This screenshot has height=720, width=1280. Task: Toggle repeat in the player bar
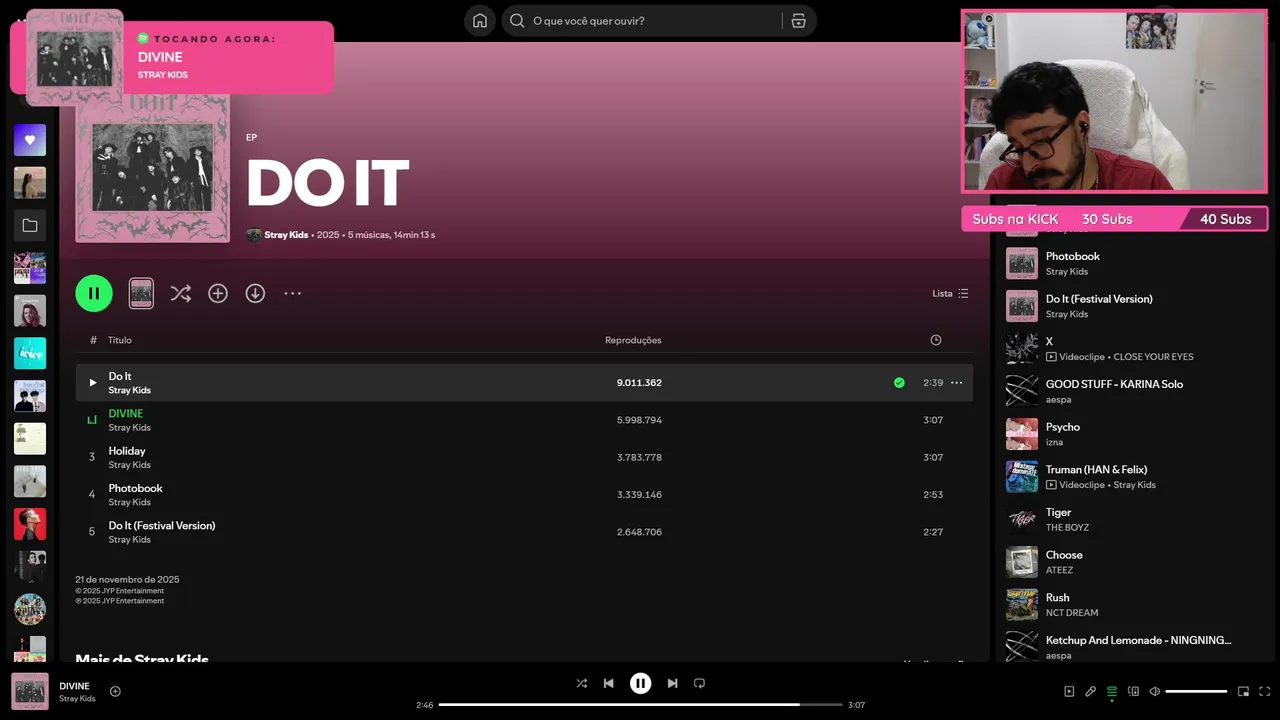click(x=700, y=683)
